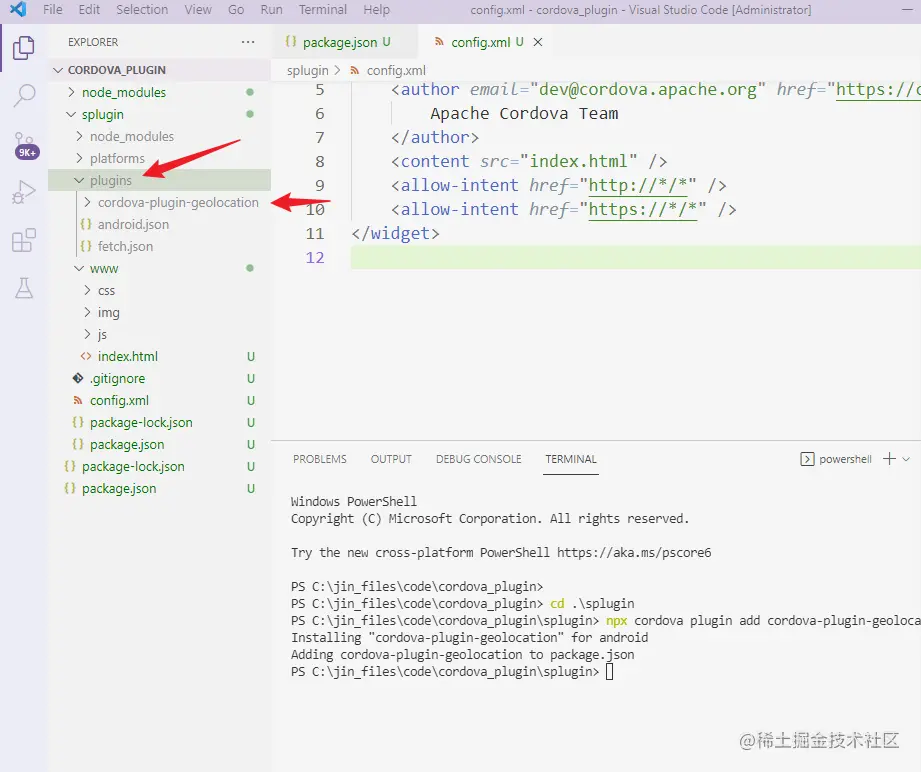921x772 pixels.
Task: Follow the https://*/* link on line 10
Action: [643, 210]
